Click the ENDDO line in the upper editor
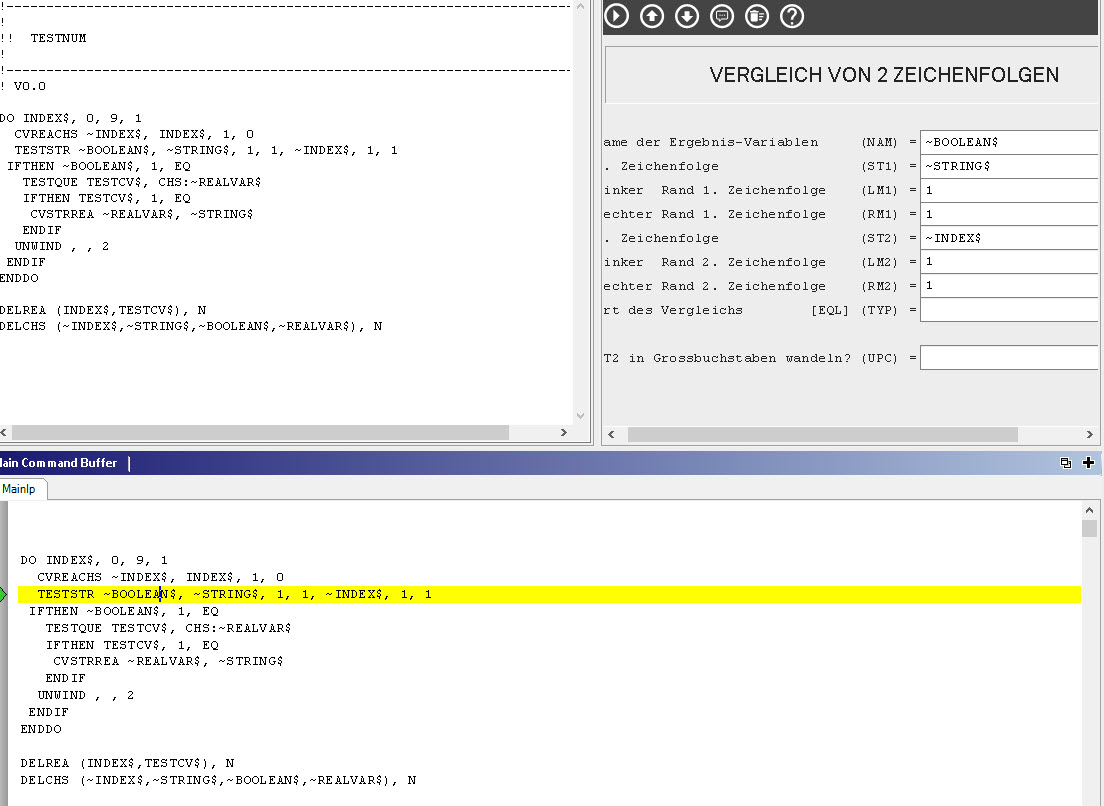 click(19, 278)
